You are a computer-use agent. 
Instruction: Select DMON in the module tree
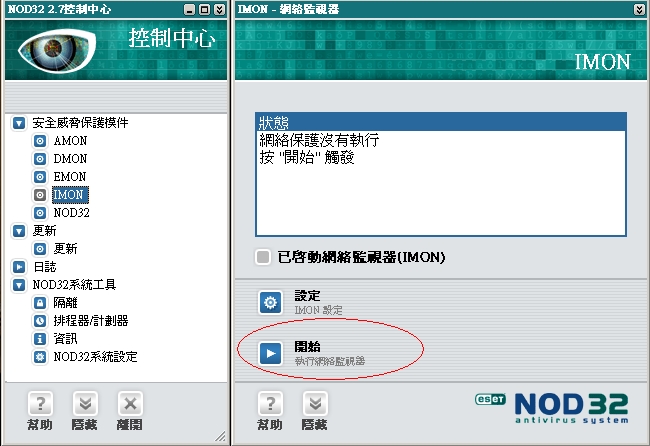coord(70,159)
